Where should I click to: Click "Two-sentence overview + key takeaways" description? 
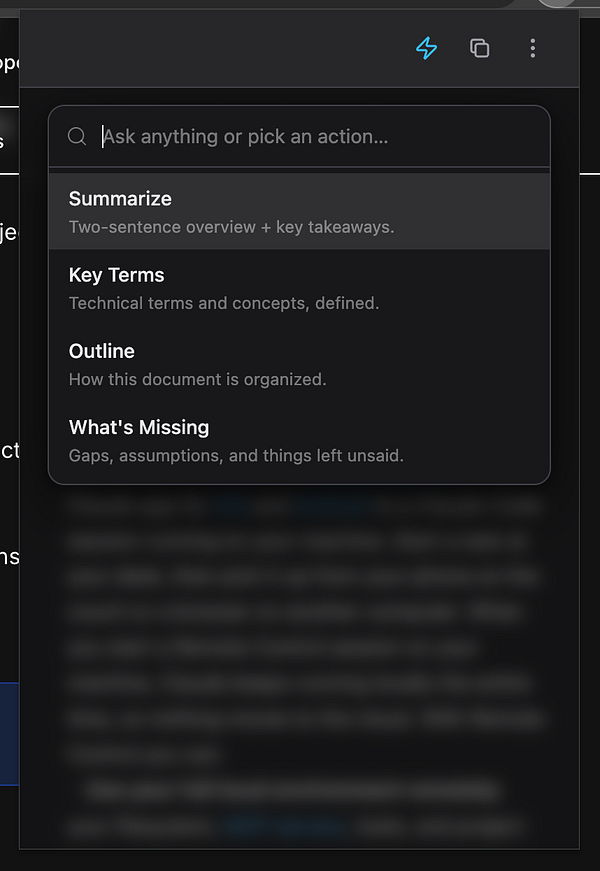(x=231, y=227)
